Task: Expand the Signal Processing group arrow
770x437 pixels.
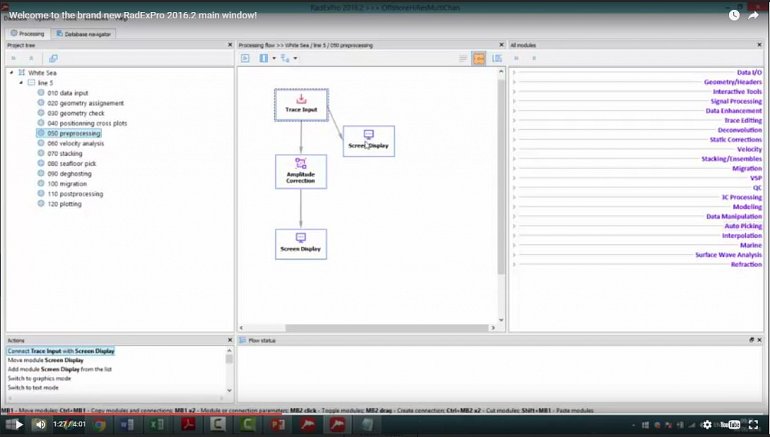Action: (514, 102)
